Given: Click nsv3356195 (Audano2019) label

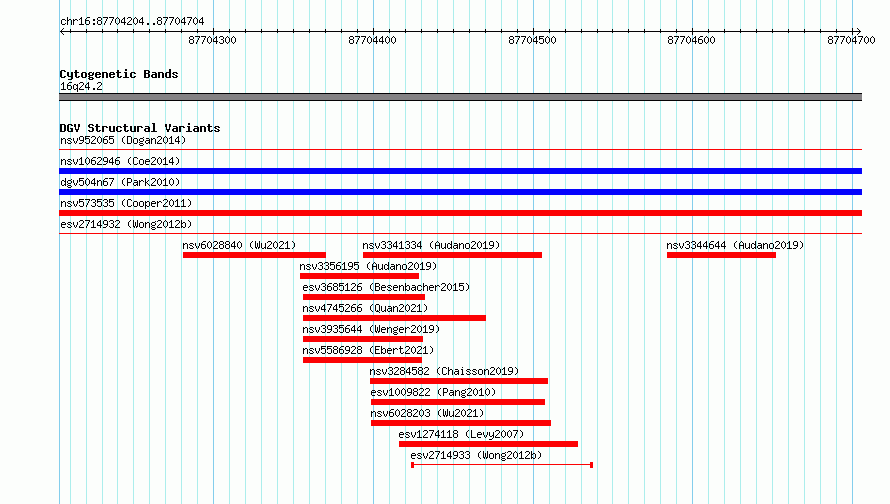Looking at the screenshot, I should tap(368, 266).
